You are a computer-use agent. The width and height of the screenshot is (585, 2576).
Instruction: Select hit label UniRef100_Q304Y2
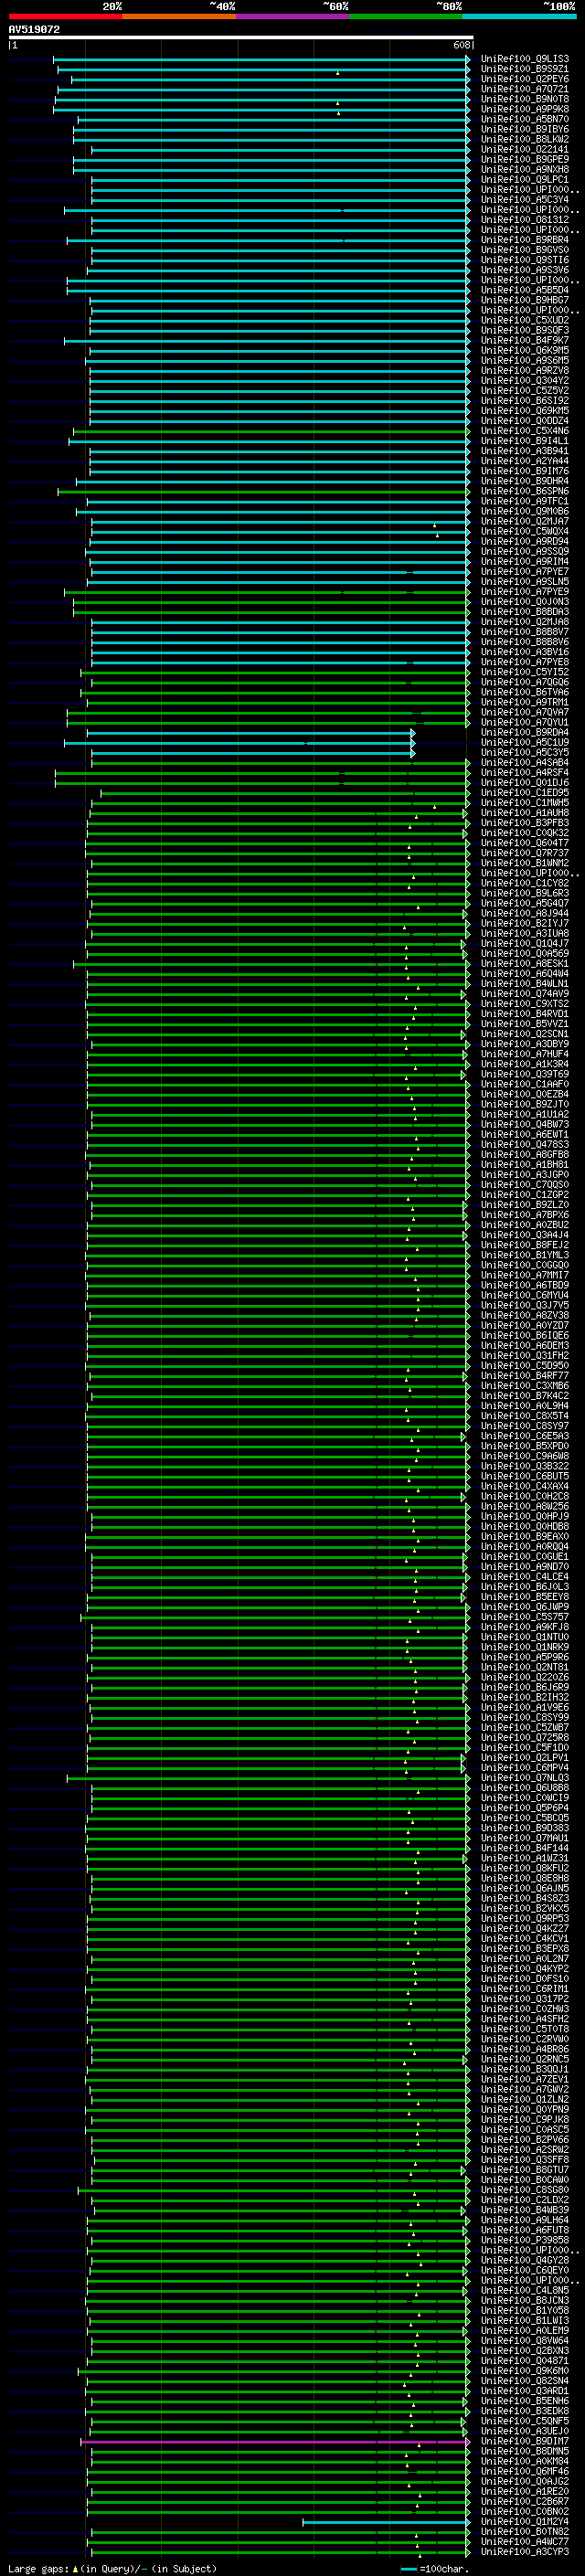pyautogui.click(x=525, y=380)
